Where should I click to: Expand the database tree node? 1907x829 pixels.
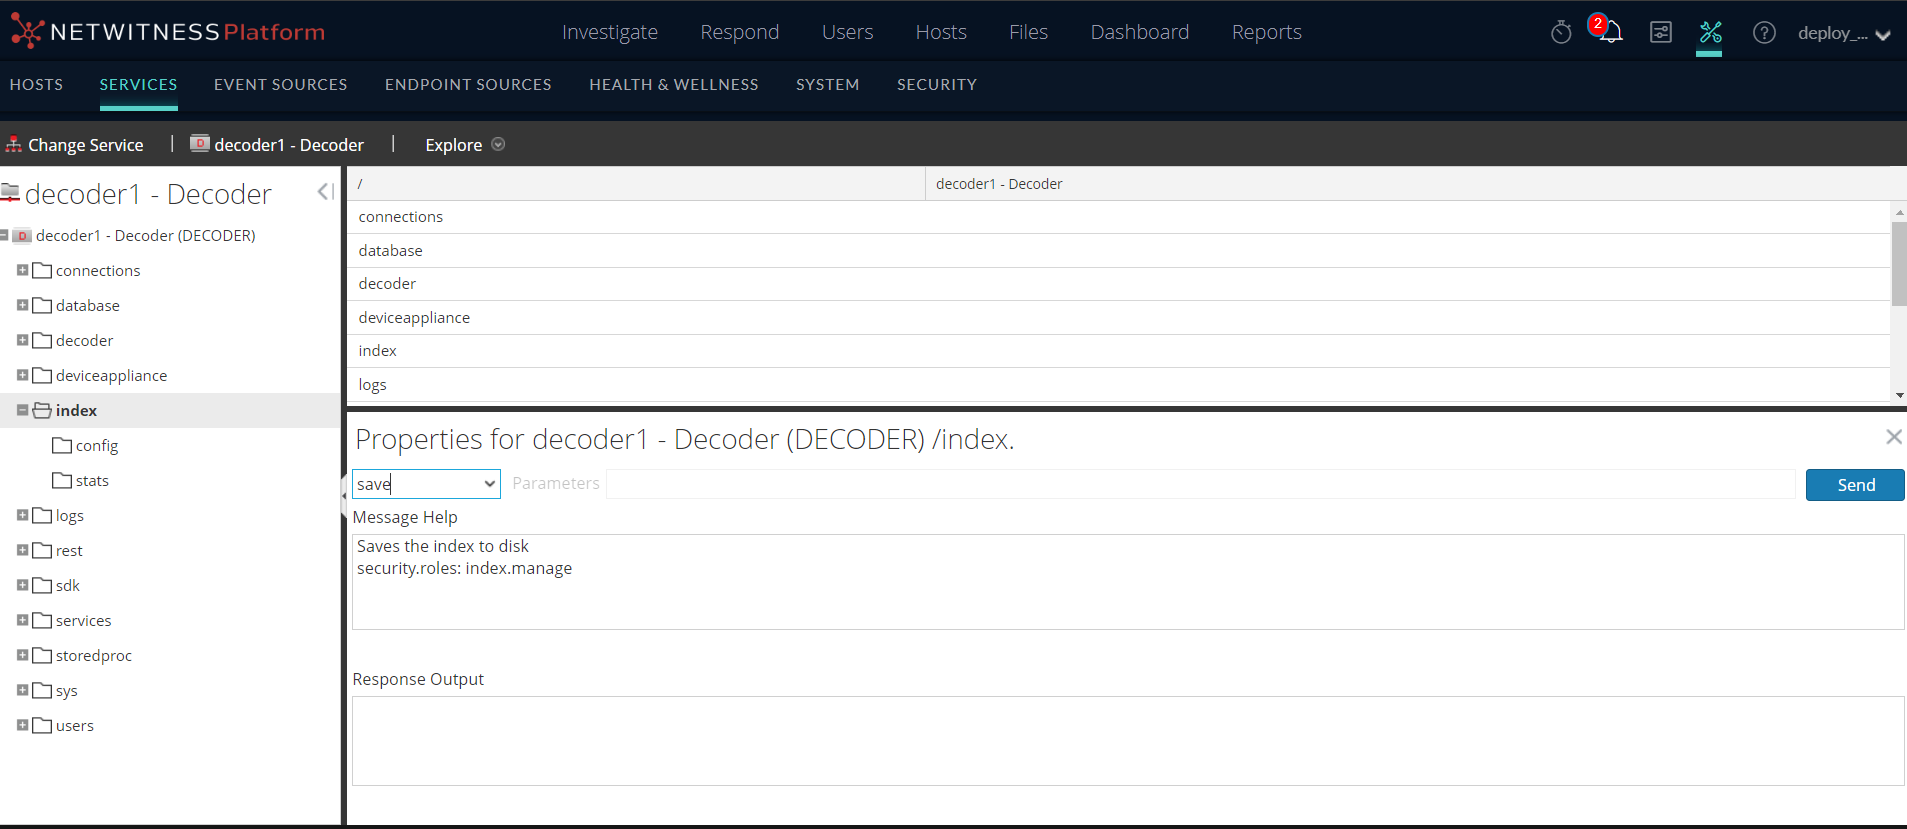(22, 305)
